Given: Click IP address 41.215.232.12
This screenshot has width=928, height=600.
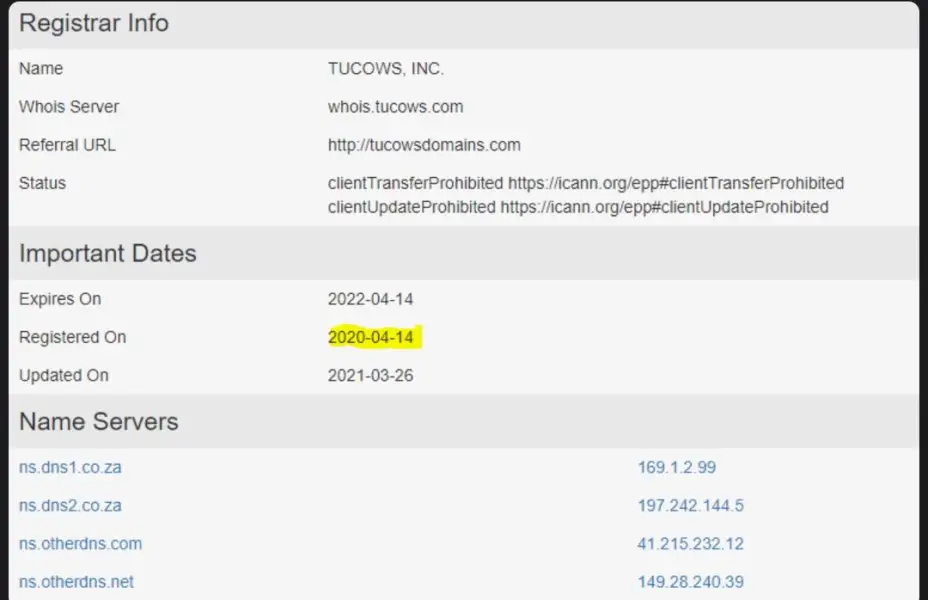Looking at the screenshot, I should point(690,544).
